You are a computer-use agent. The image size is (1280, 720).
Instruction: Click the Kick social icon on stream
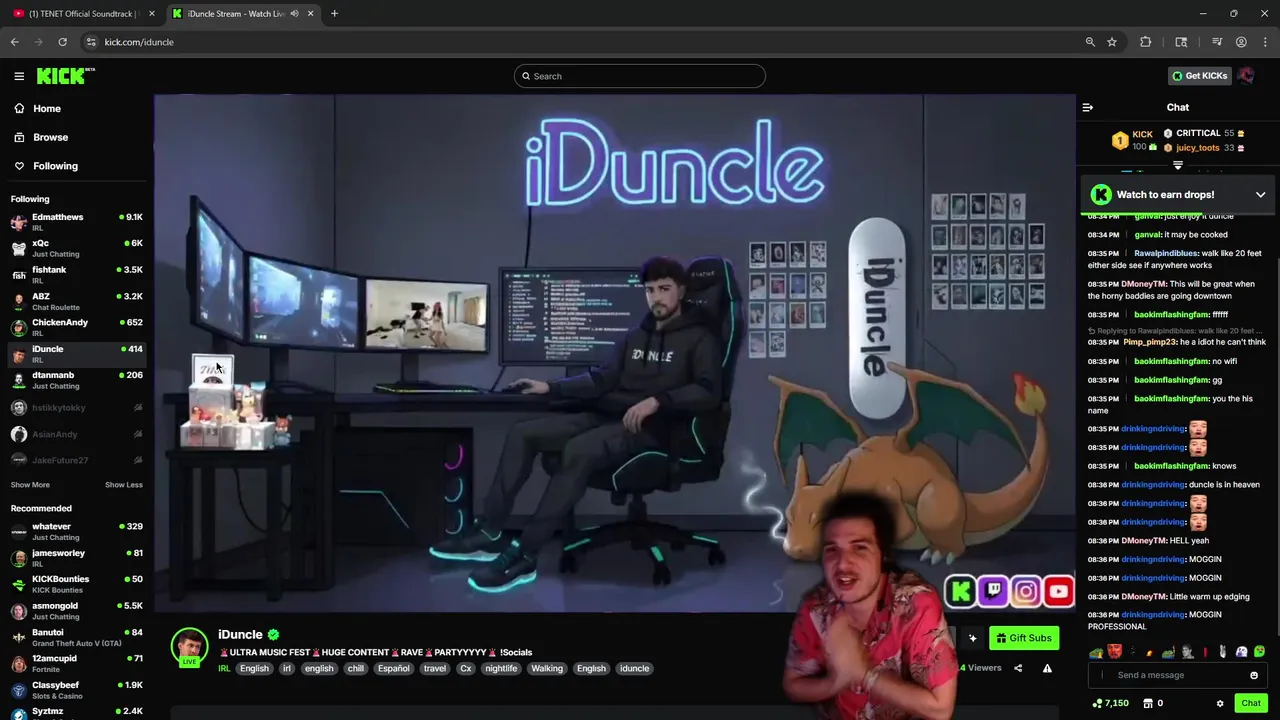[x=961, y=591]
